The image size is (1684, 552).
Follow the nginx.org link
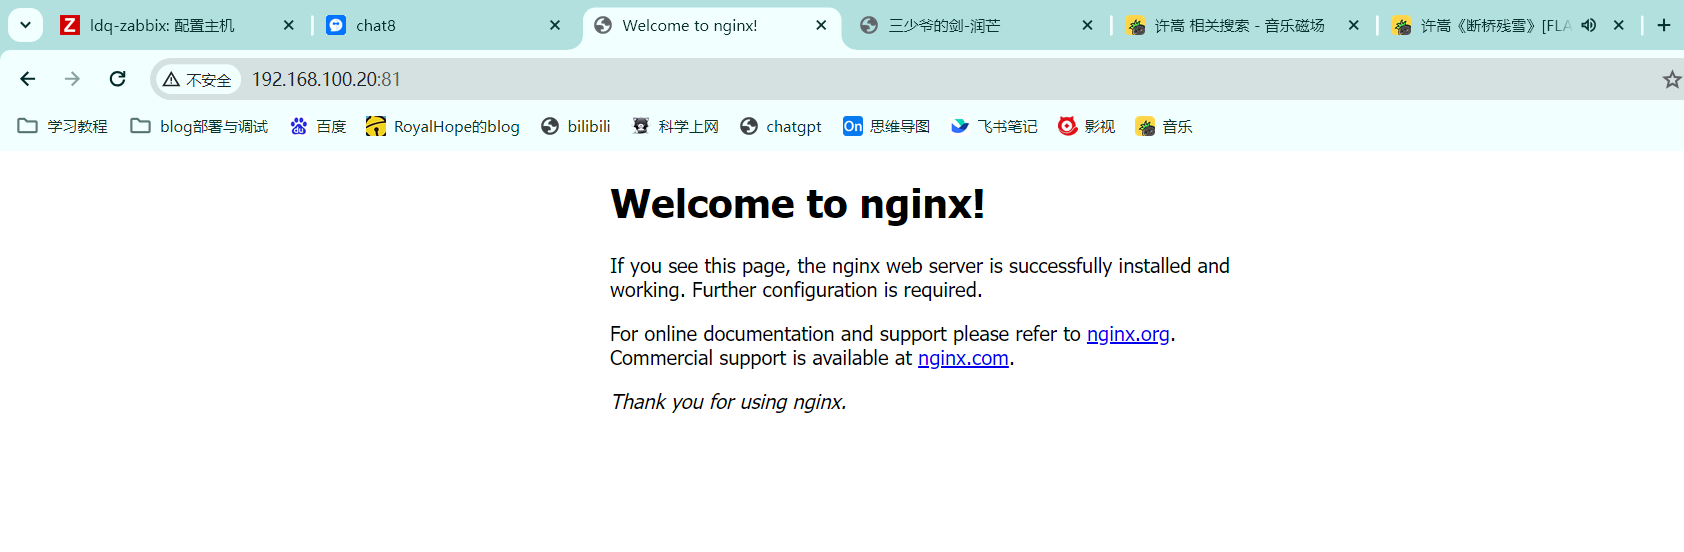click(1127, 334)
